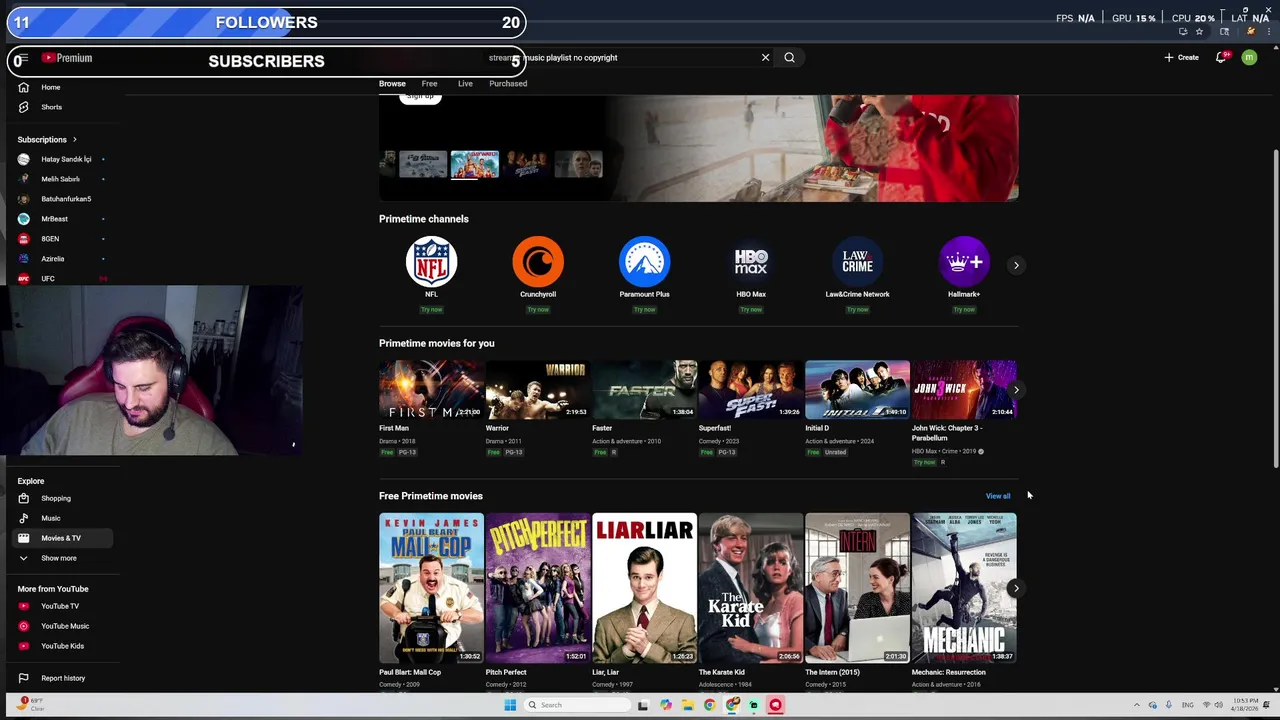Switch to the Free tab
Image resolution: width=1280 pixels, height=720 pixels.
[429, 84]
